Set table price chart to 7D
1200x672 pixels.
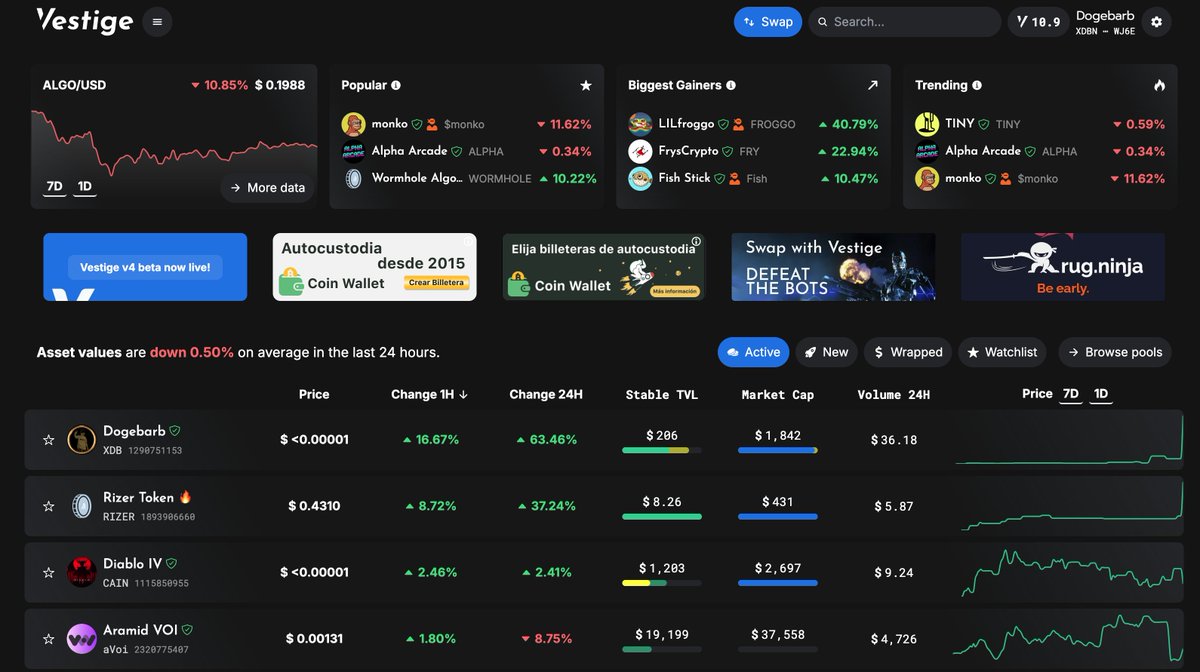pos(1071,394)
